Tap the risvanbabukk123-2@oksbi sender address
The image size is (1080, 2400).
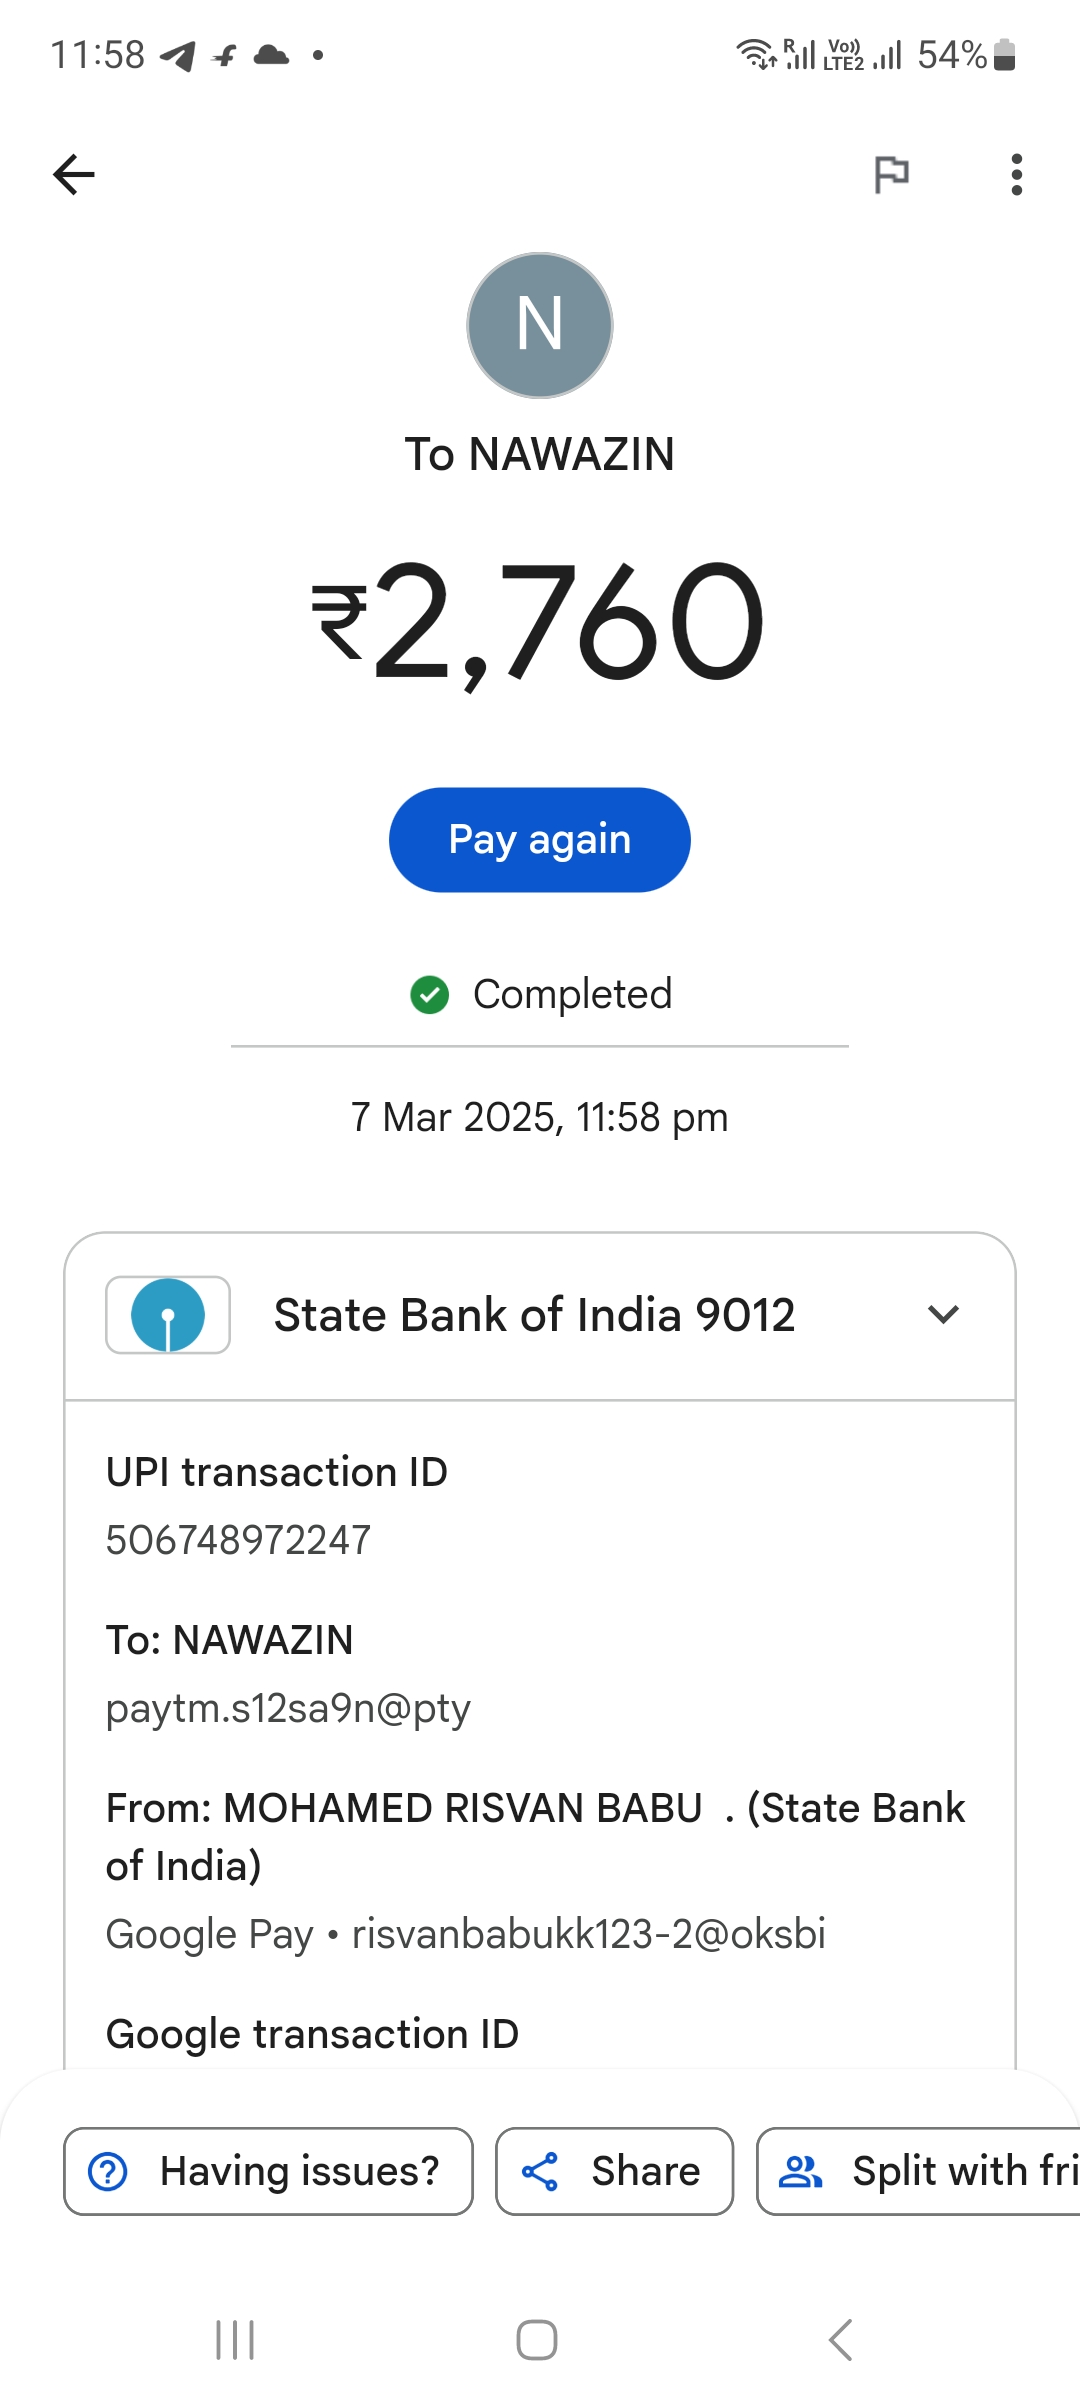coord(588,1934)
